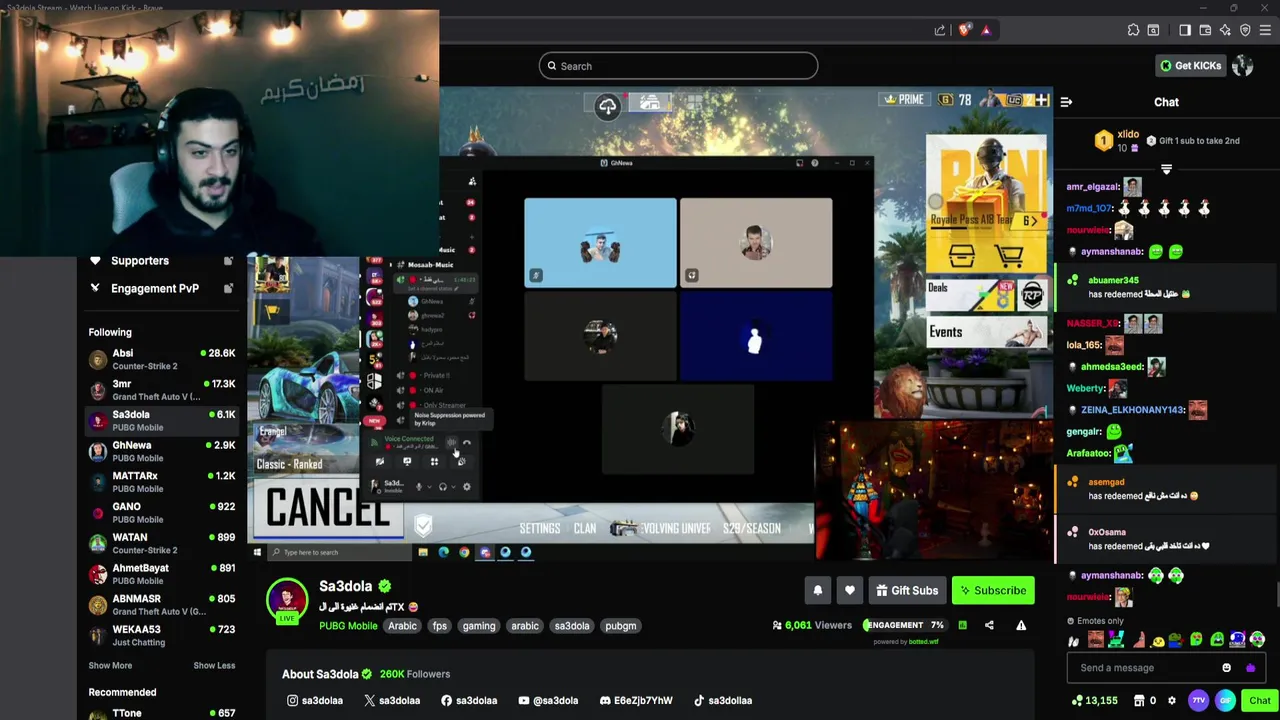Open browser extensions puzzle icon

pos(1133,31)
